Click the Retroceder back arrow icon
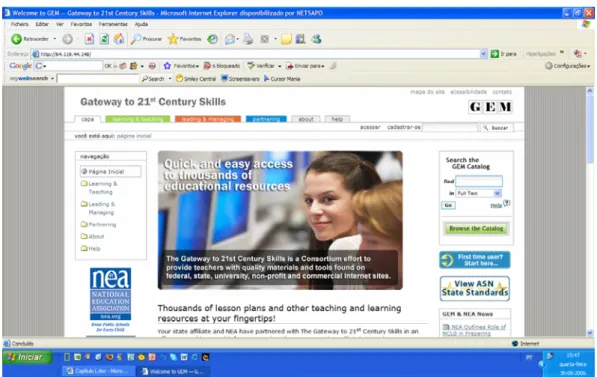The image size is (597, 377). point(16,39)
